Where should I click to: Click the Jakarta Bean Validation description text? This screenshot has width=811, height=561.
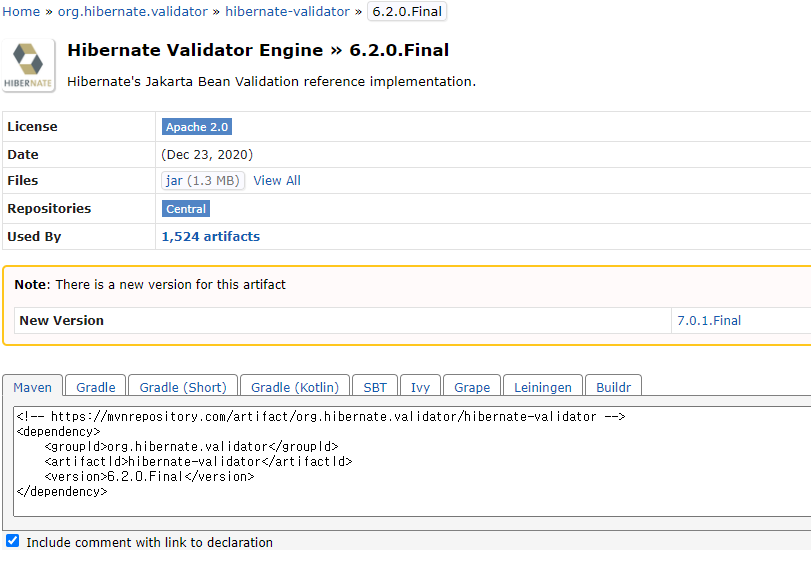[x=272, y=82]
